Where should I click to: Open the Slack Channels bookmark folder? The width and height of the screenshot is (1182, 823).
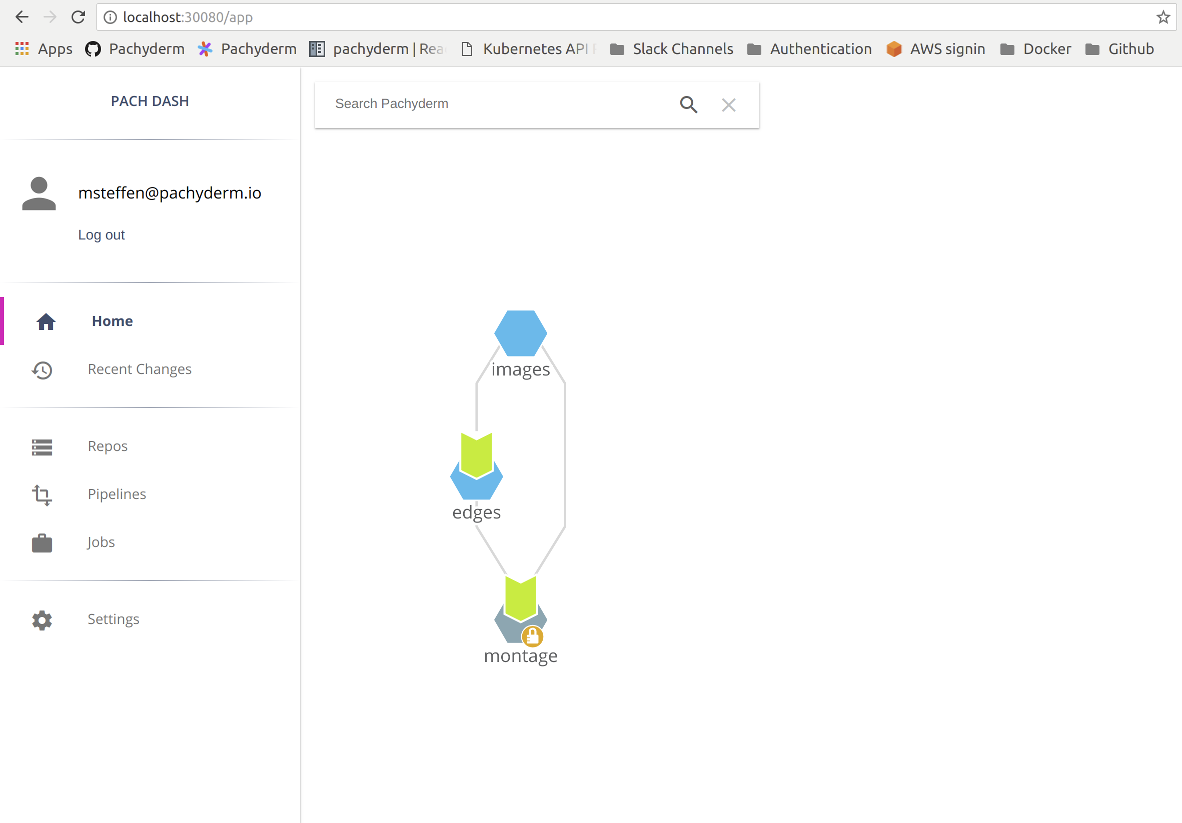pyautogui.click(x=671, y=49)
